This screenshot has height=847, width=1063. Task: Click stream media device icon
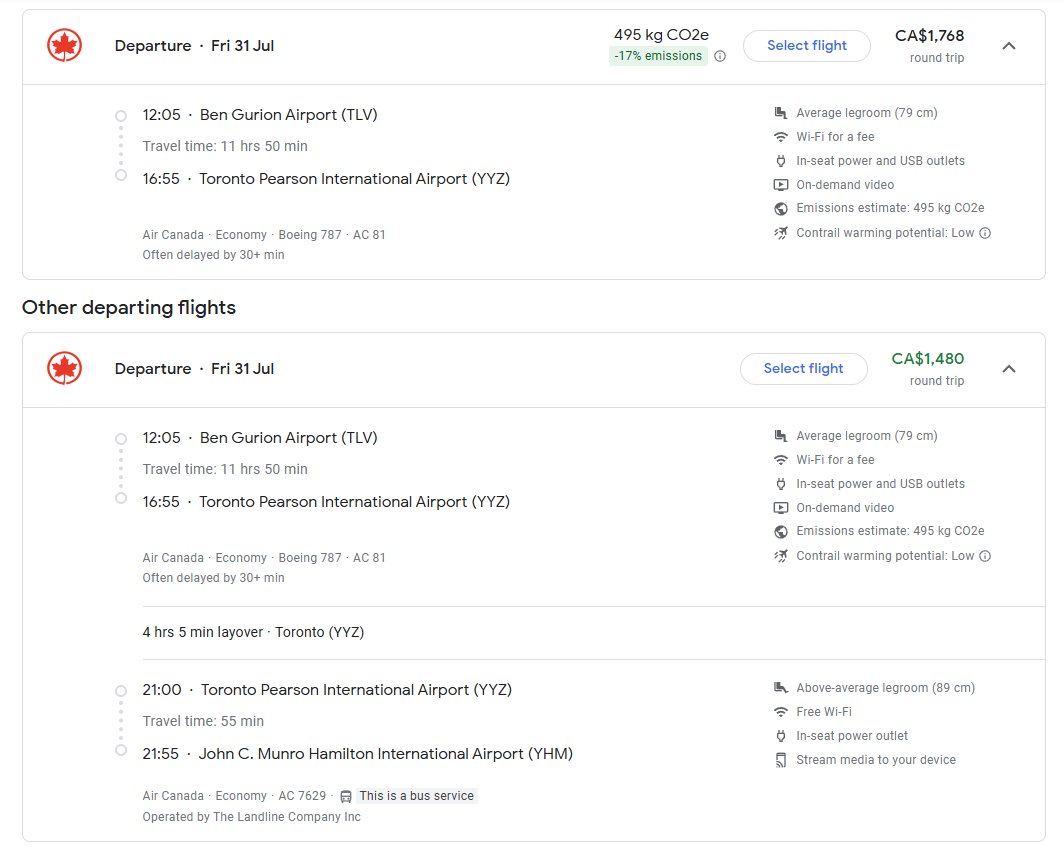click(781, 760)
